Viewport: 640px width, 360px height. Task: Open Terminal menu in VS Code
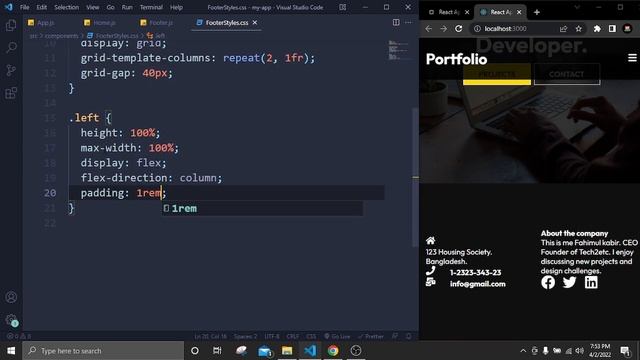pos(151,7)
